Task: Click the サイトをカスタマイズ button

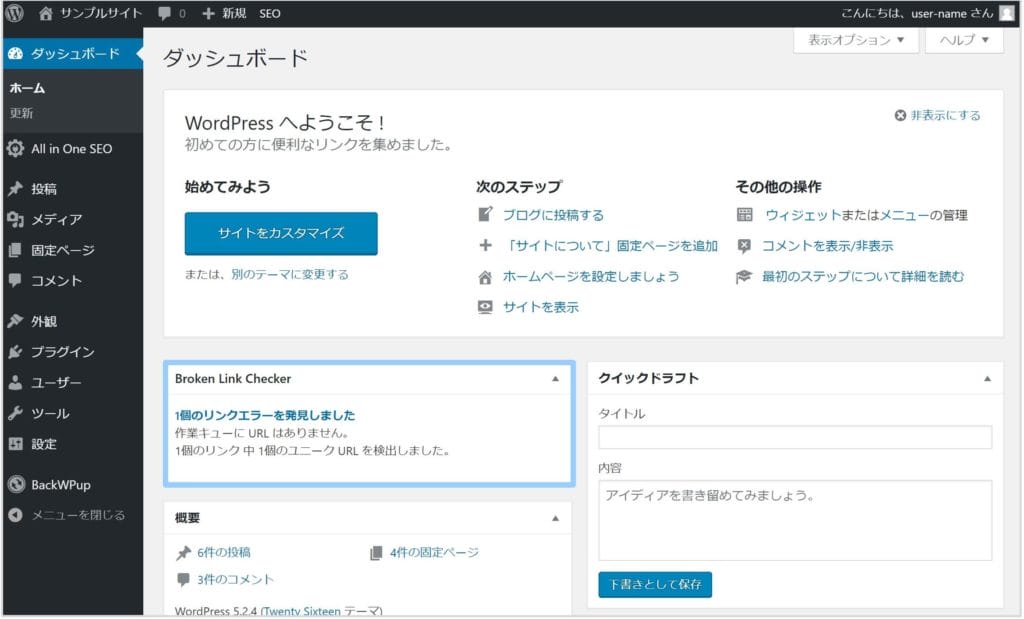Action: click(x=281, y=233)
